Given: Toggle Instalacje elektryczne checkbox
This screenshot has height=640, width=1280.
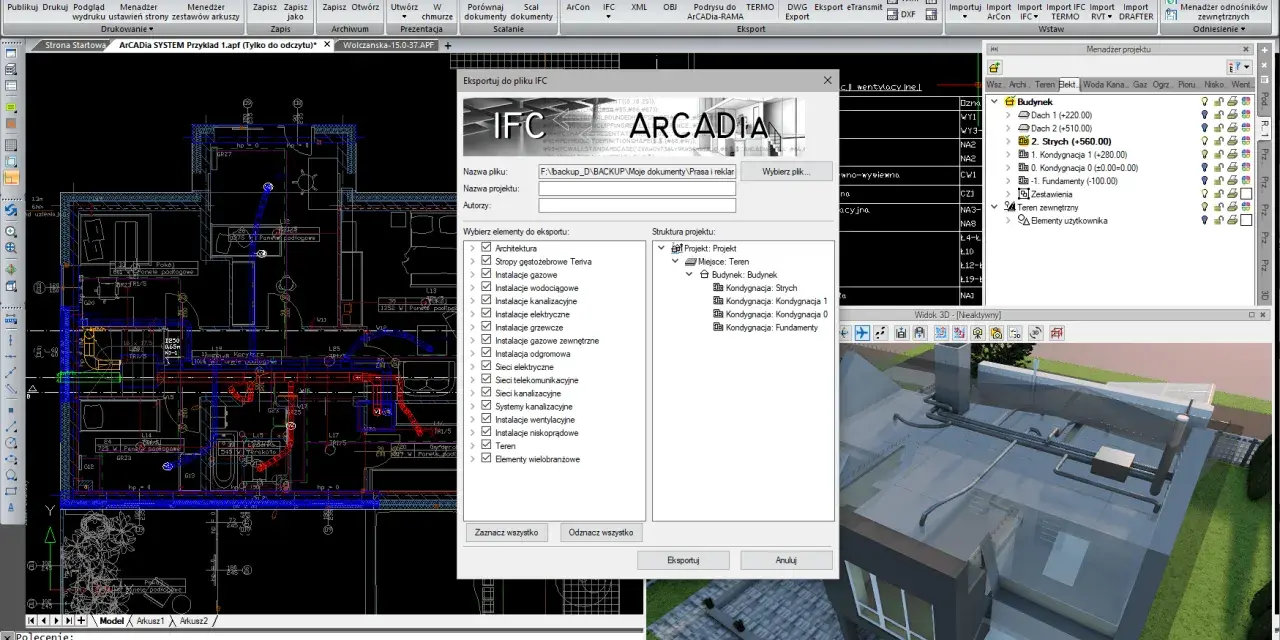Looking at the screenshot, I should tap(486, 313).
